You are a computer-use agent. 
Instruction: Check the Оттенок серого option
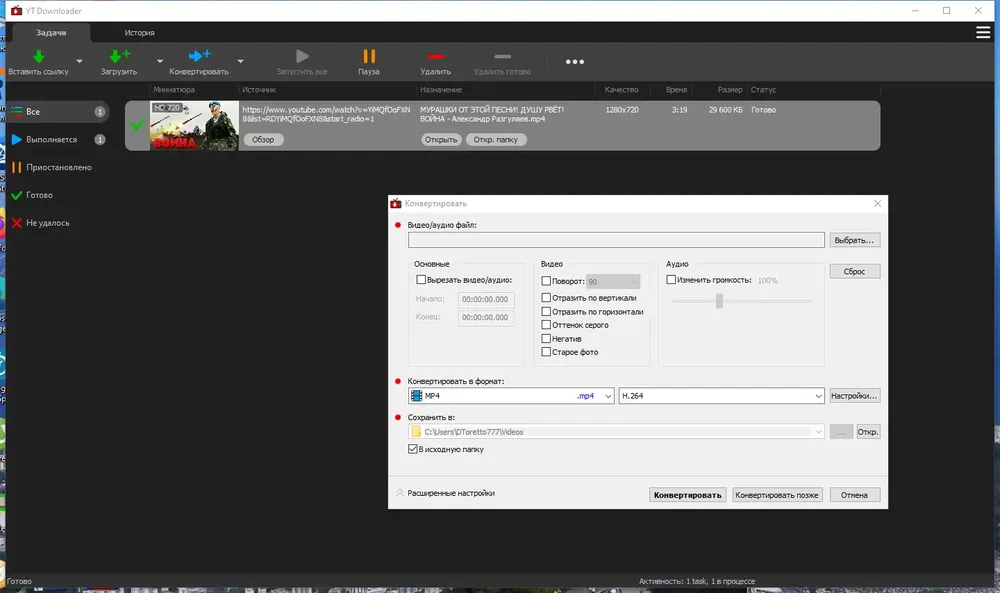tap(546, 325)
